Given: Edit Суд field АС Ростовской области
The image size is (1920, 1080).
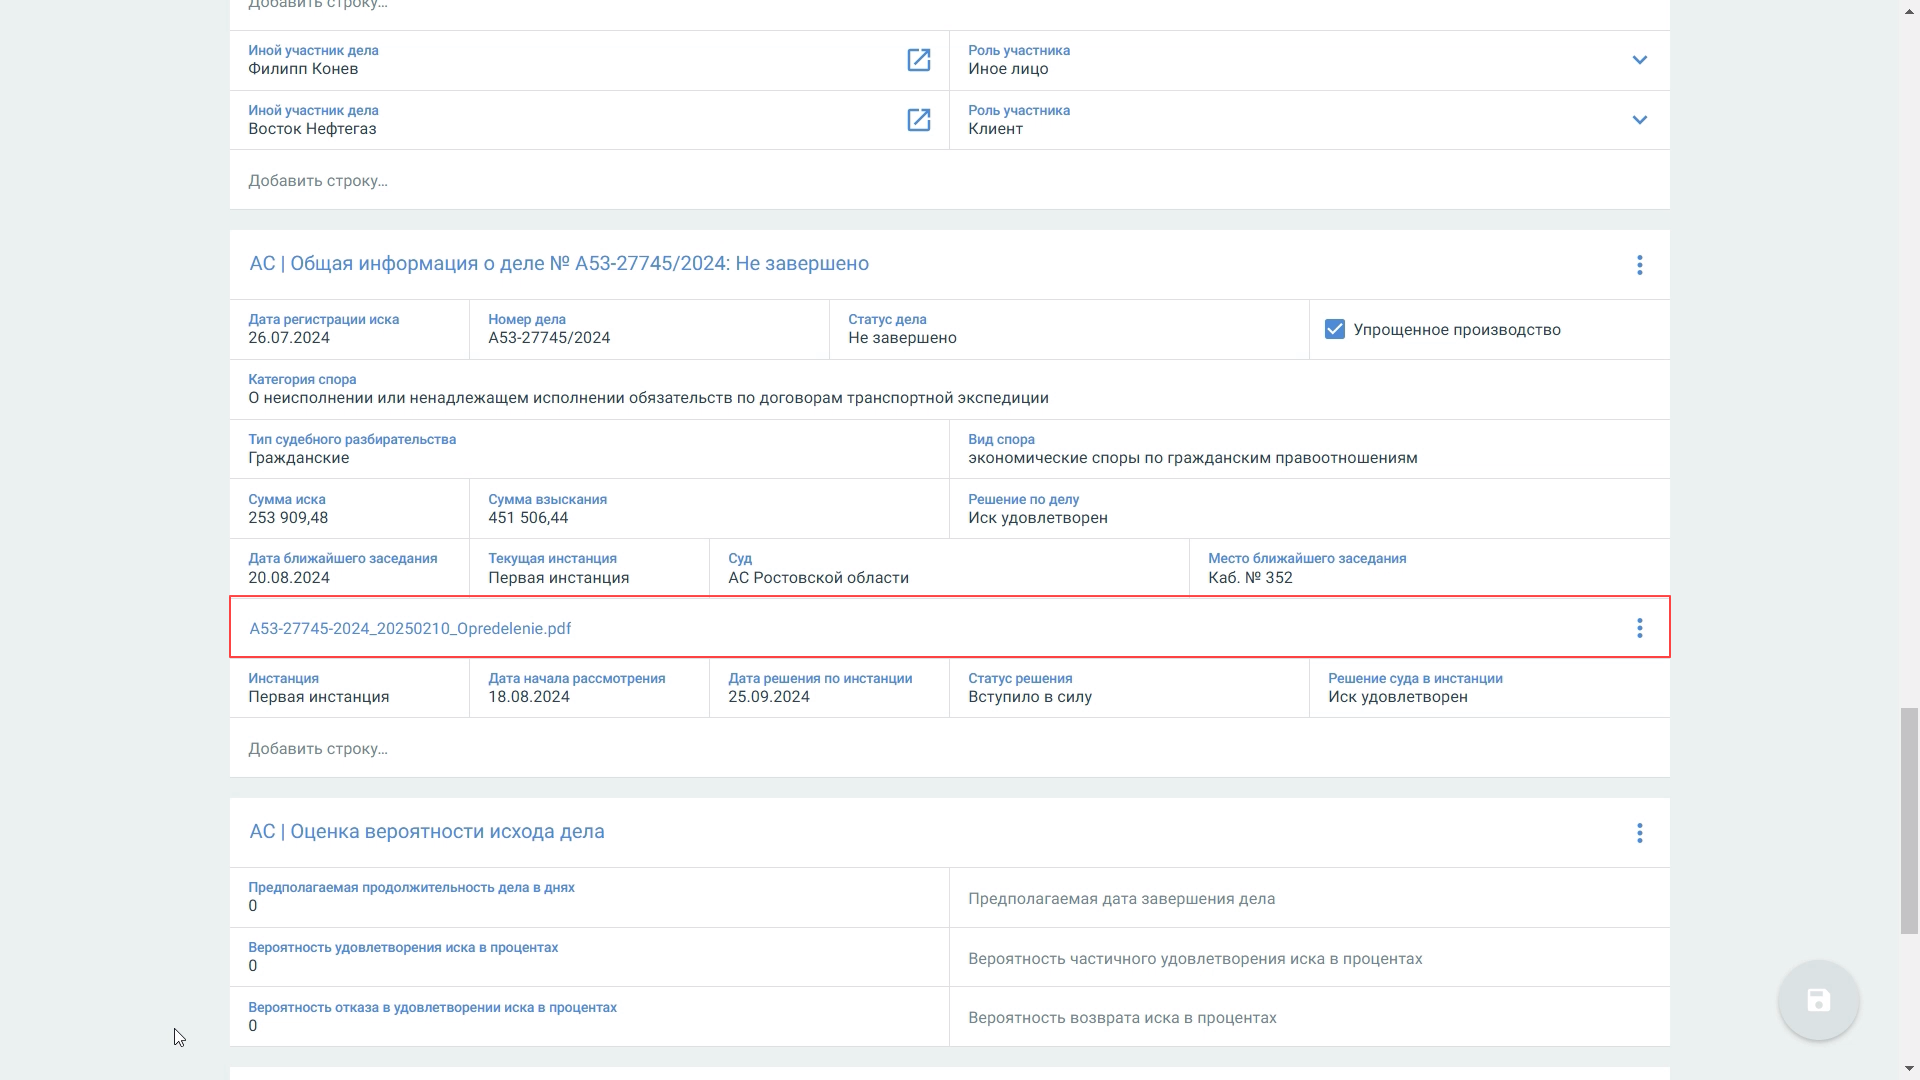Looking at the screenshot, I should 949,568.
